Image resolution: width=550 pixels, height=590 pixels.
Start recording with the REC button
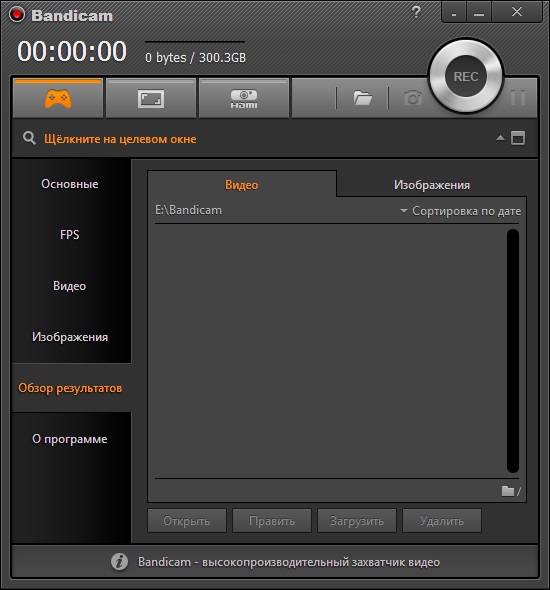(x=466, y=76)
